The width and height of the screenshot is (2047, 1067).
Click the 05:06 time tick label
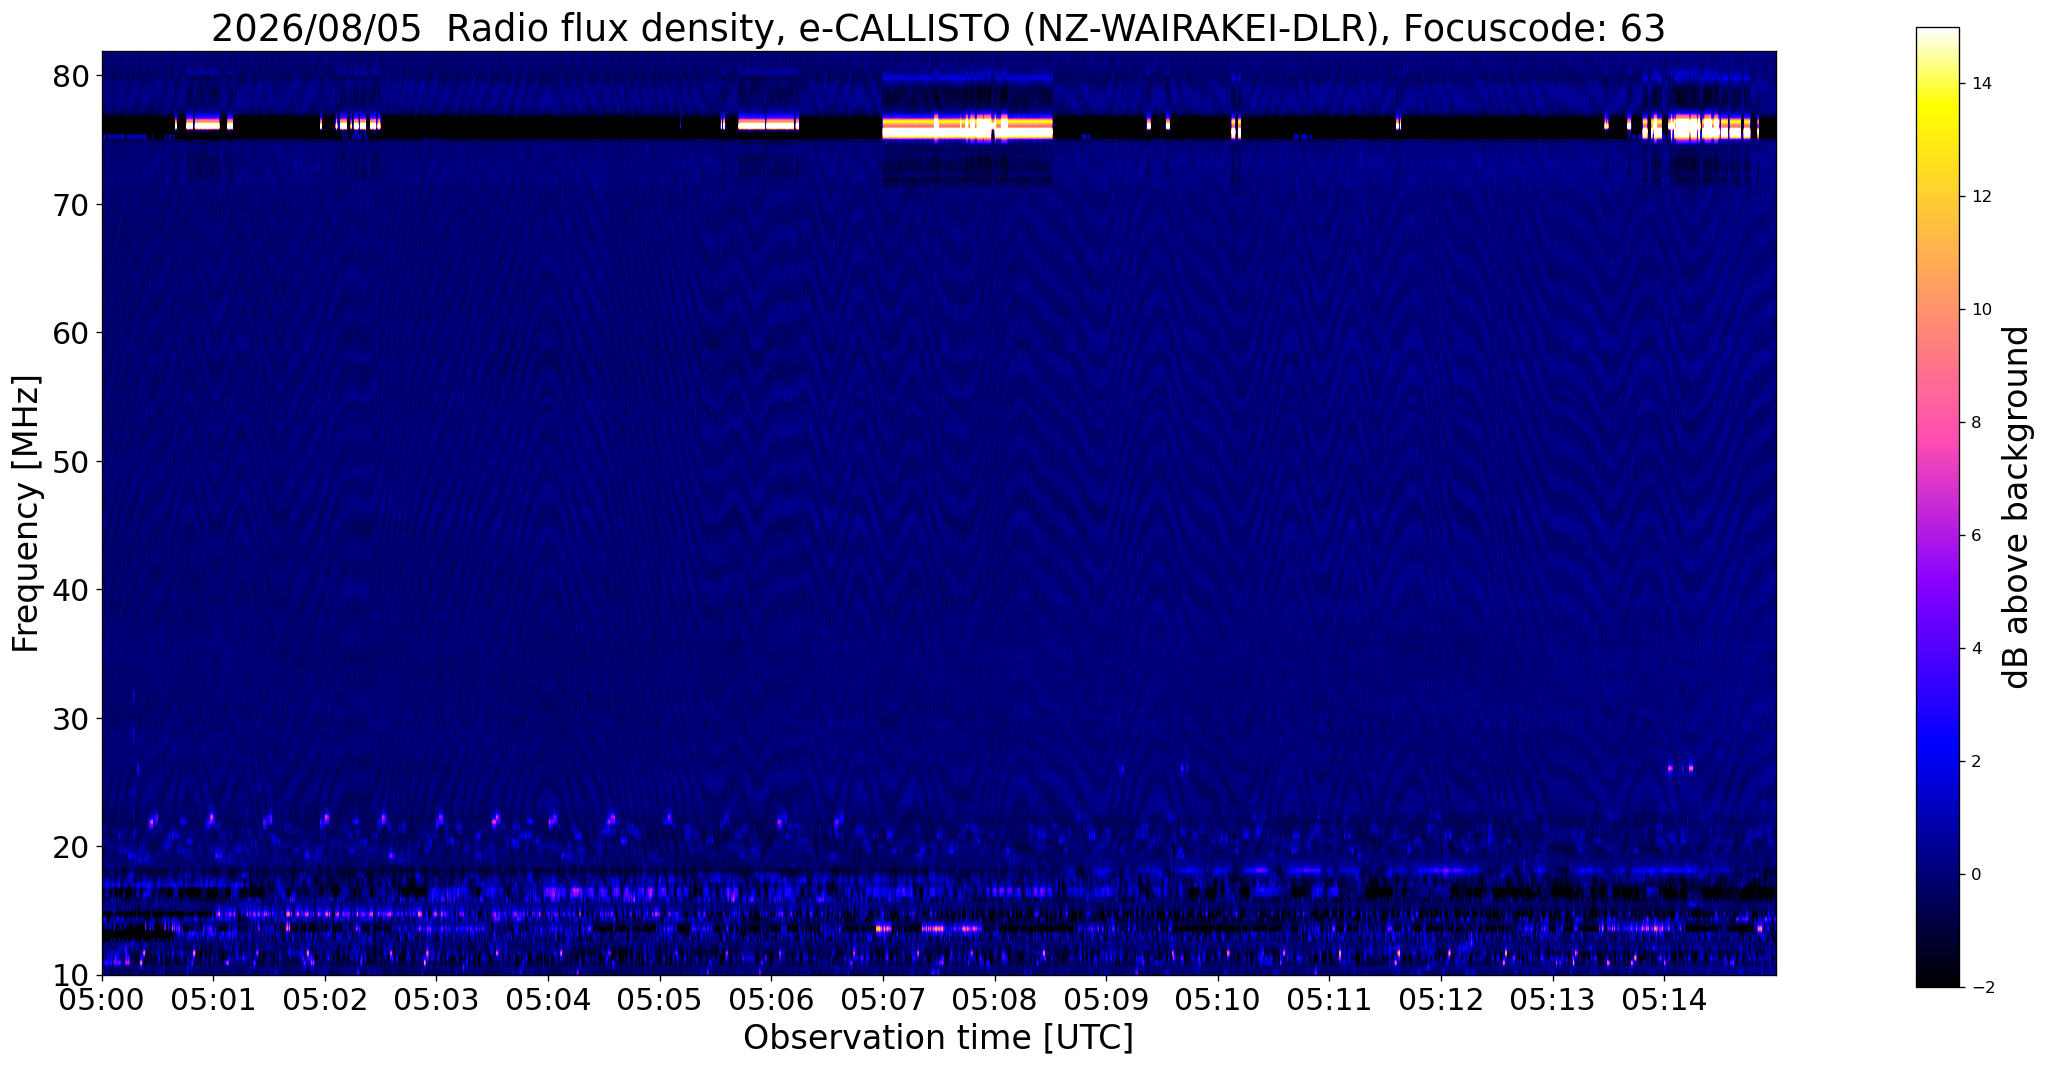(x=771, y=1000)
